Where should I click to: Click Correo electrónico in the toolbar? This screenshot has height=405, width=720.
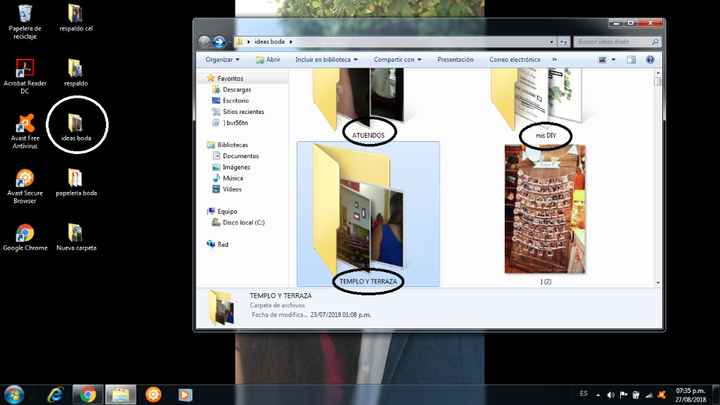(514, 60)
